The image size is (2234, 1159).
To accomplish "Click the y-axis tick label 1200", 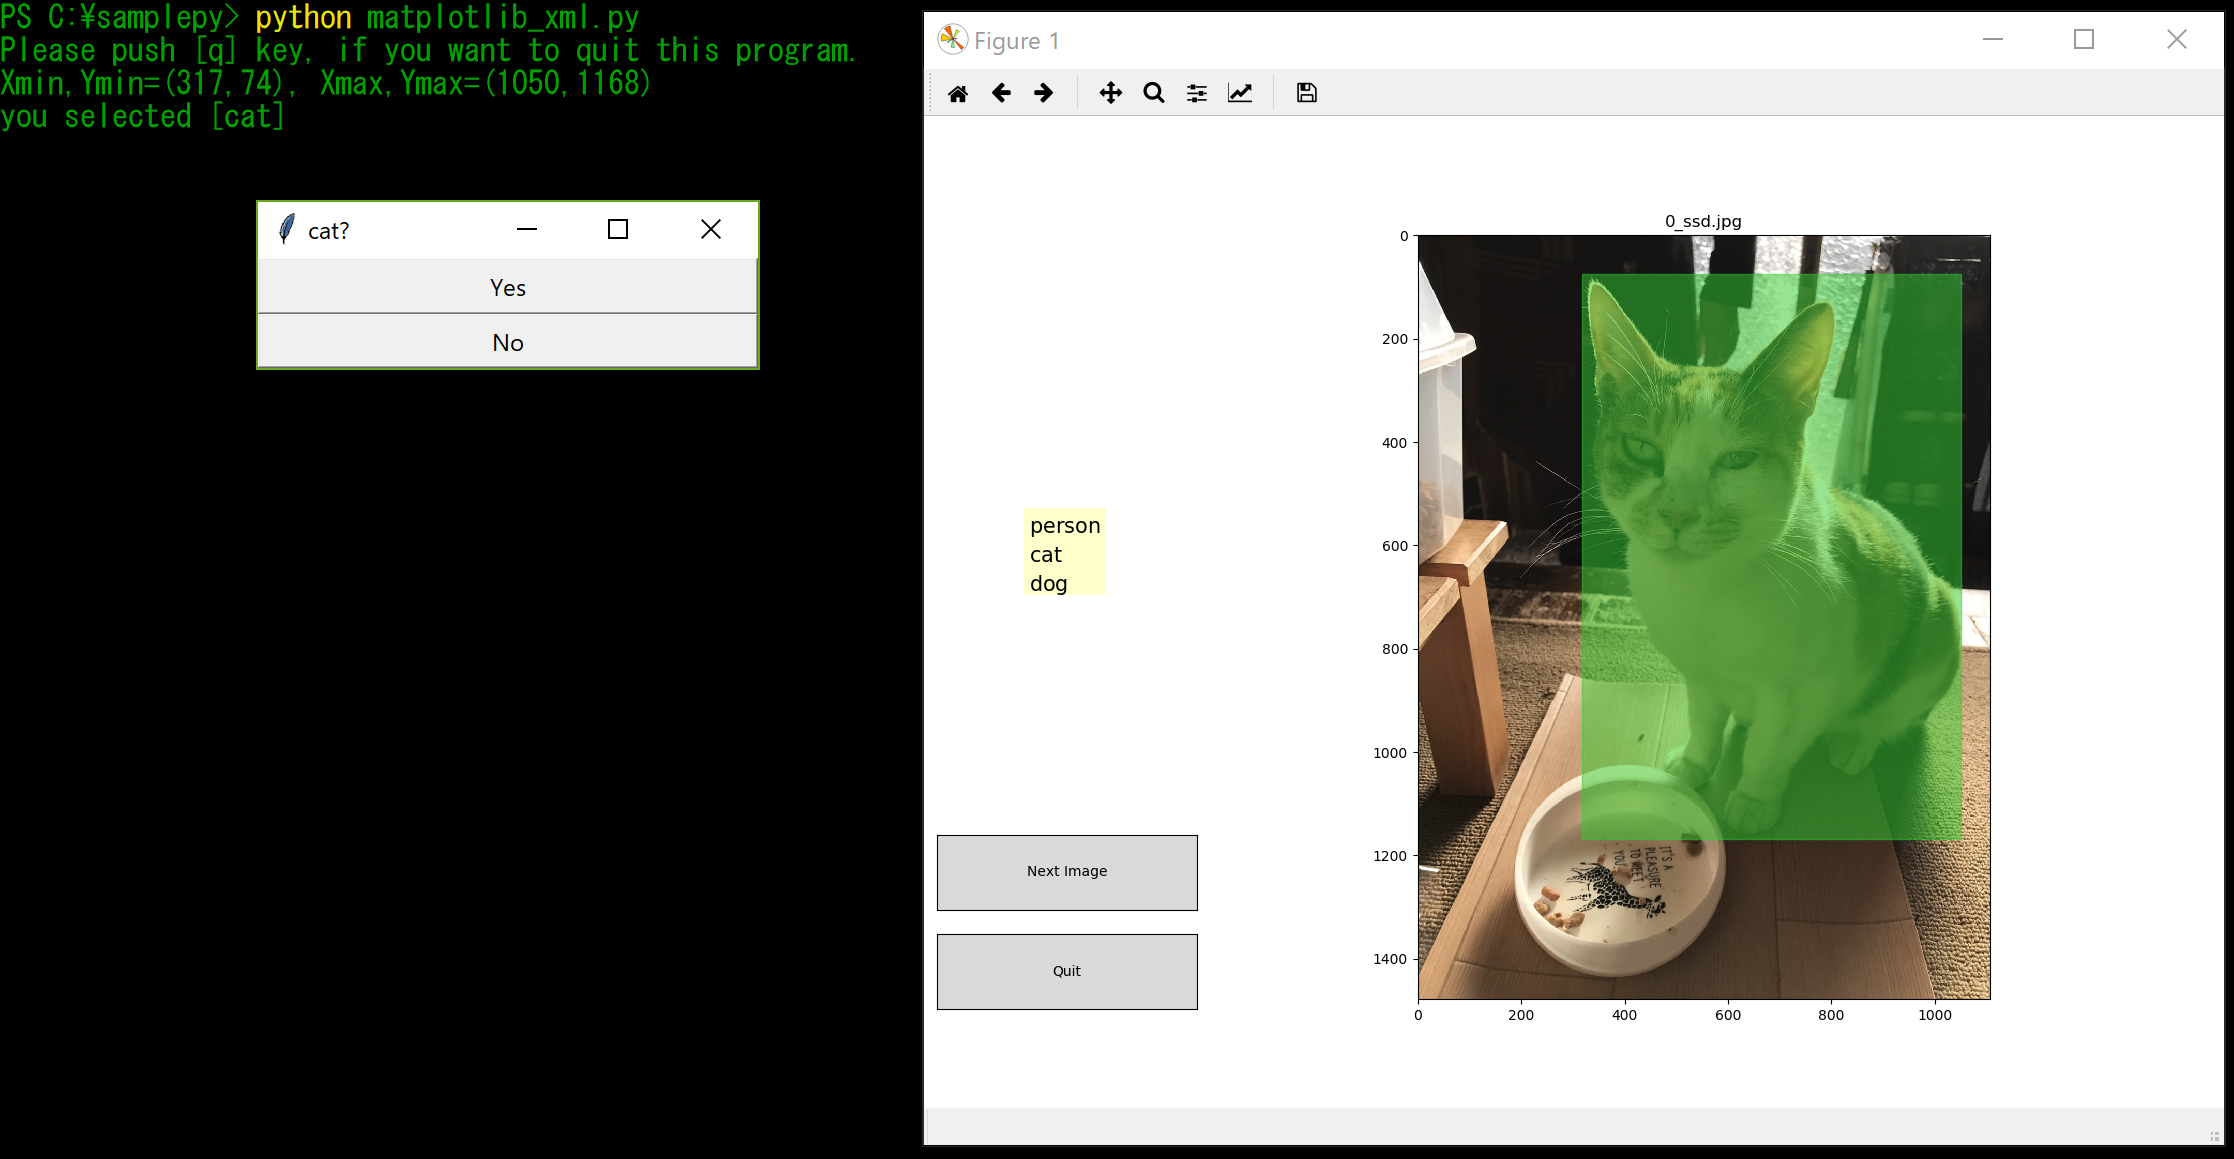I will 1390,856.
